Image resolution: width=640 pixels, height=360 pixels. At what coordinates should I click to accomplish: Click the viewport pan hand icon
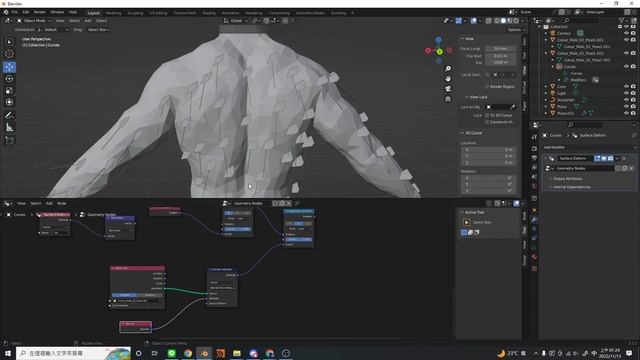click(x=448, y=78)
